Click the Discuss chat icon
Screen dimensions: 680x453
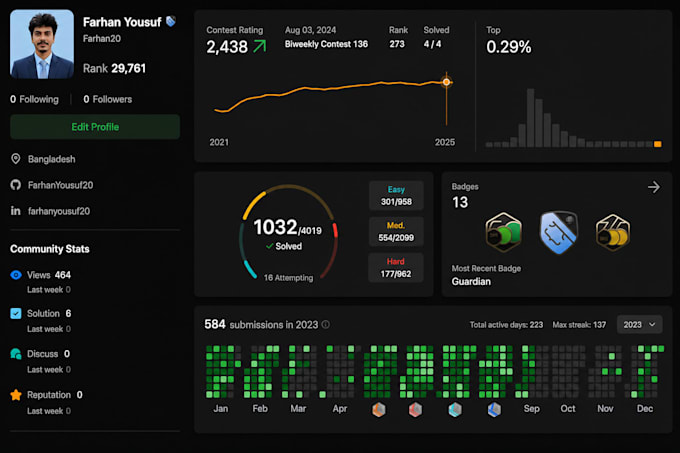click(x=16, y=354)
